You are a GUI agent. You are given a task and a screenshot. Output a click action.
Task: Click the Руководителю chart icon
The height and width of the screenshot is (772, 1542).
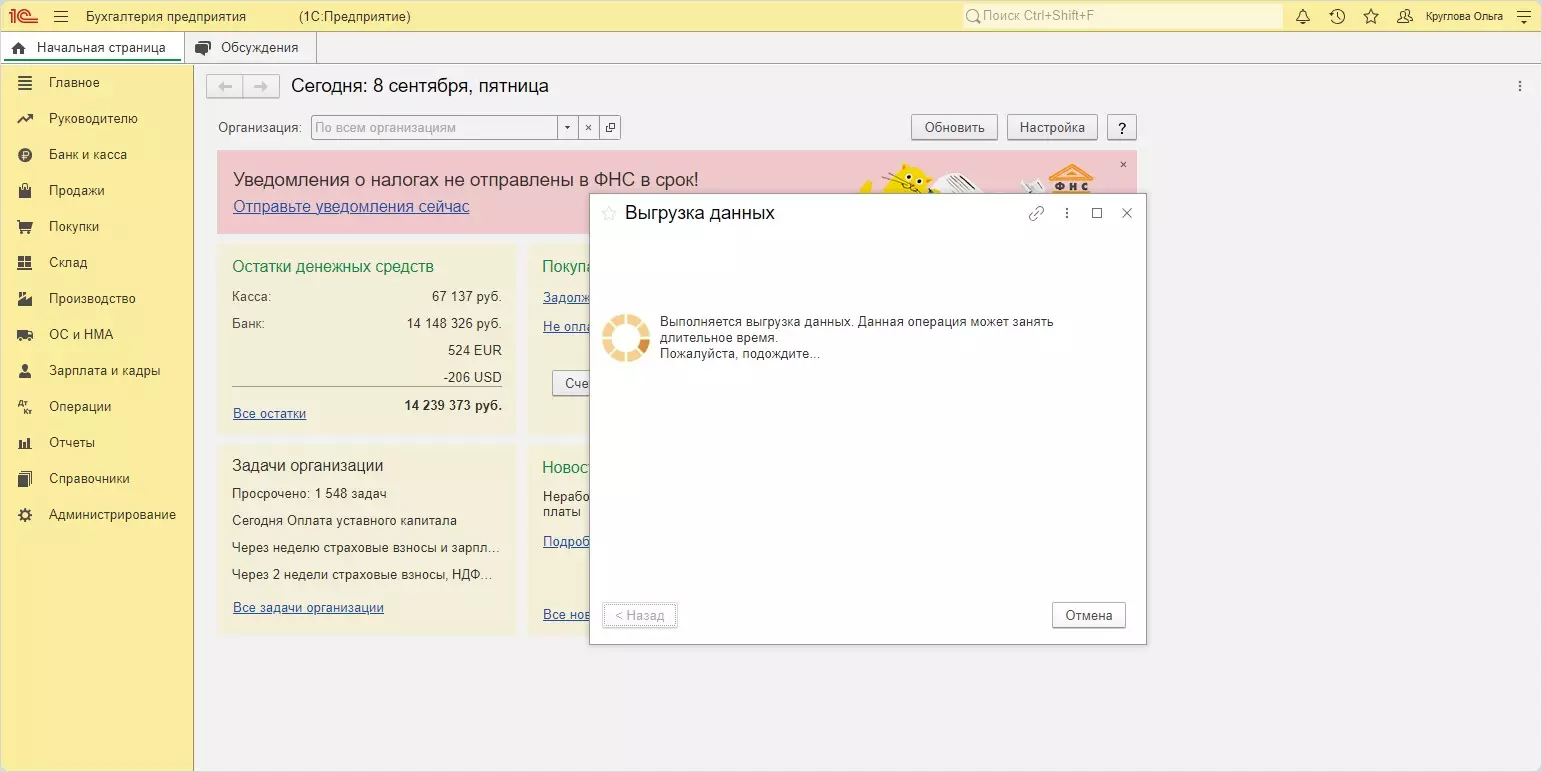point(26,119)
